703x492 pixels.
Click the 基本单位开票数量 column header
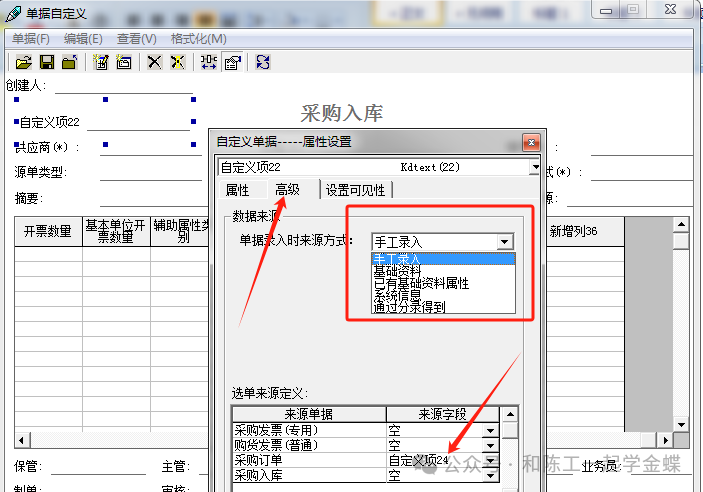[116, 231]
